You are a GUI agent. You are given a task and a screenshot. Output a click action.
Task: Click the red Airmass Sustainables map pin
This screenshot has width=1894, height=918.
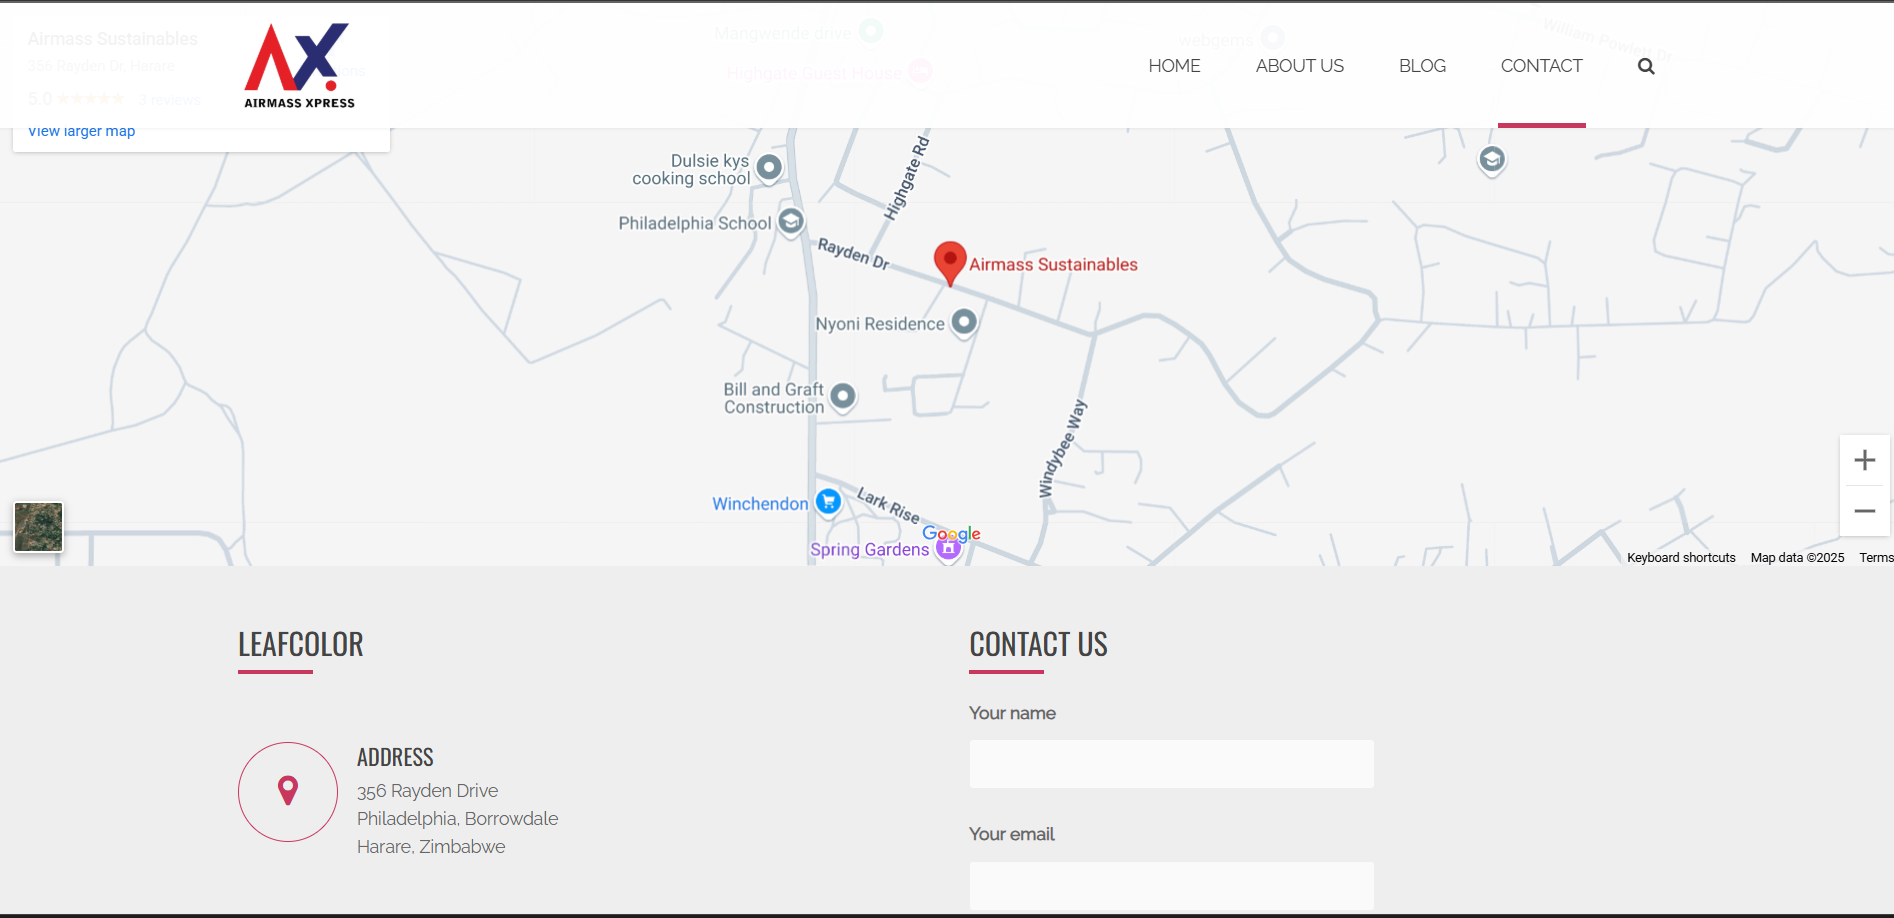pyautogui.click(x=949, y=261)
